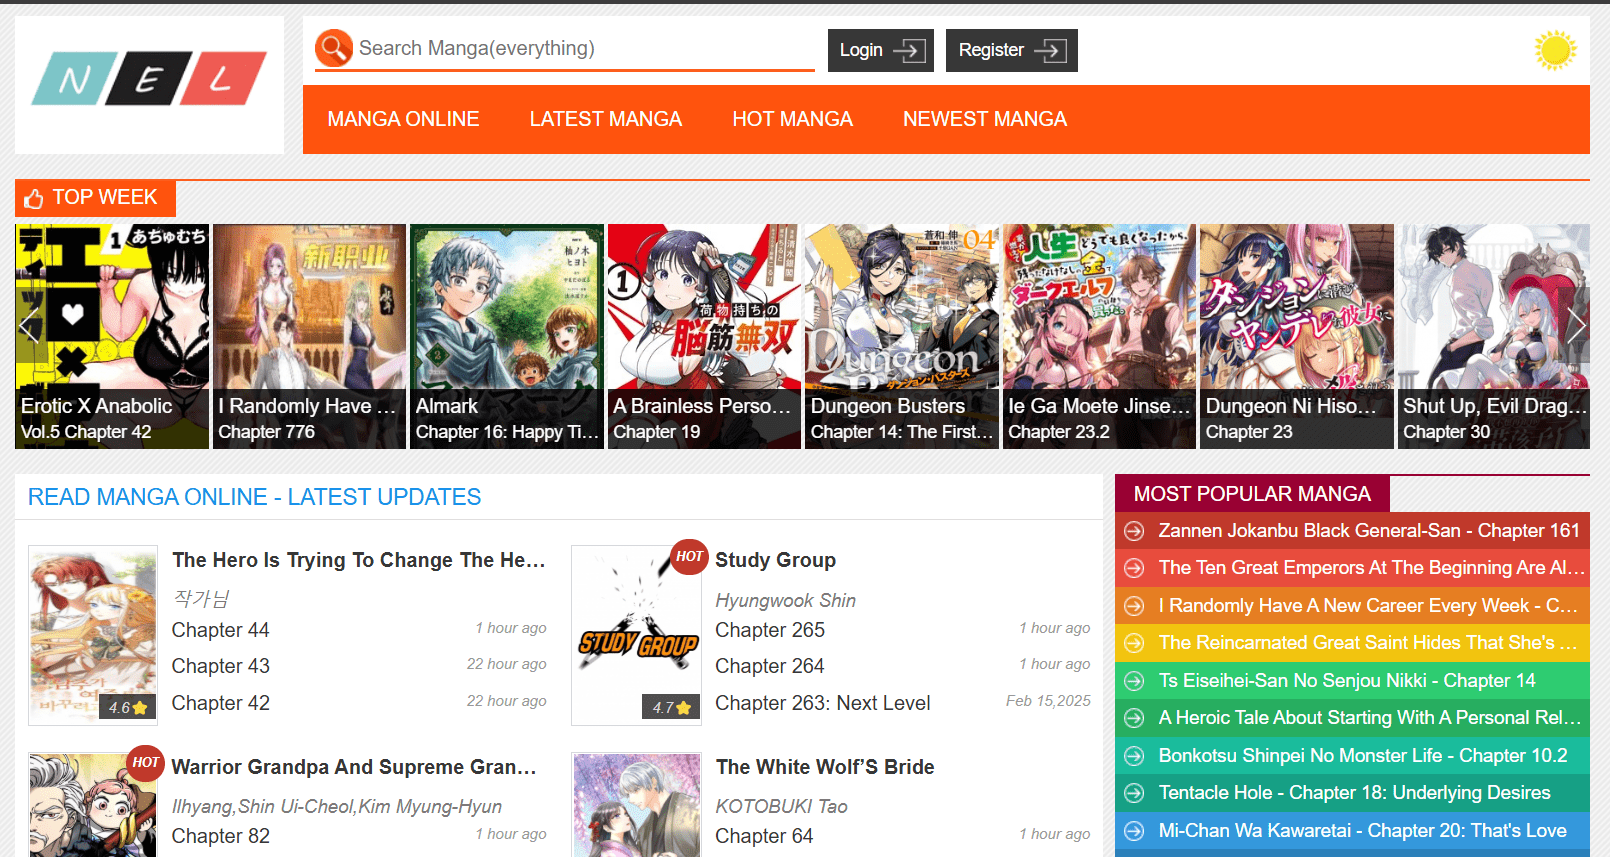1610x857 pixels.
Task: Click the arrow icon beside The Reincarnated Great Saint
Action: coord(1134,643)
